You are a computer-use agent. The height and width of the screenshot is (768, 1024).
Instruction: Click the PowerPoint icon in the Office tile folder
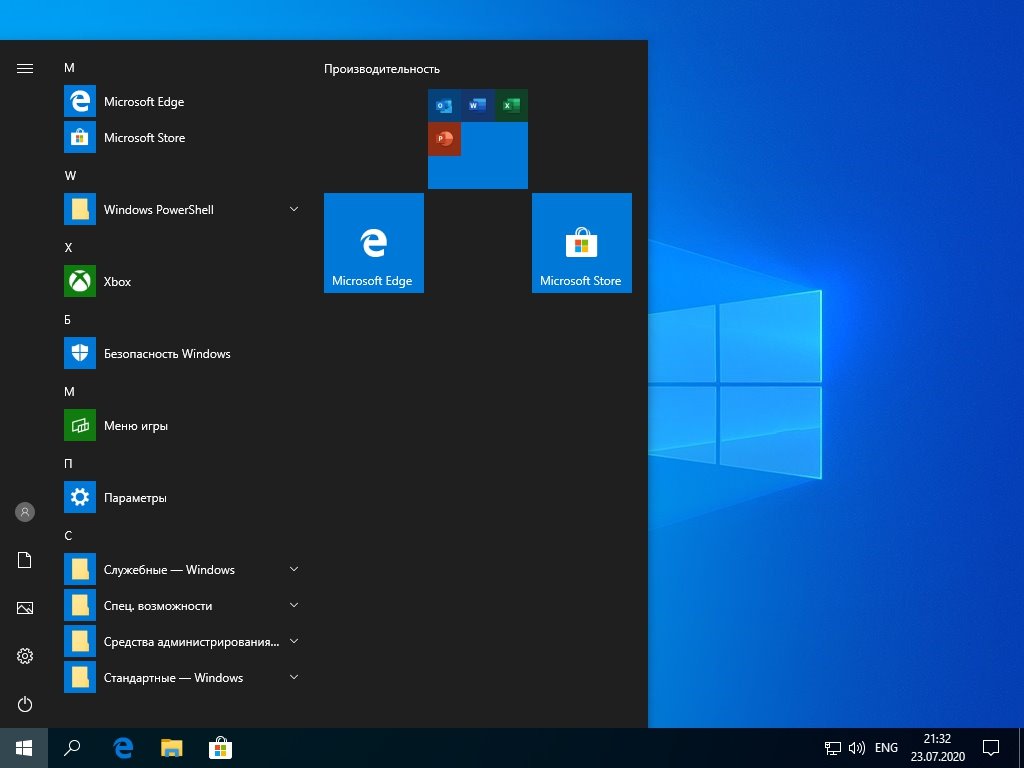coord(444,139)
